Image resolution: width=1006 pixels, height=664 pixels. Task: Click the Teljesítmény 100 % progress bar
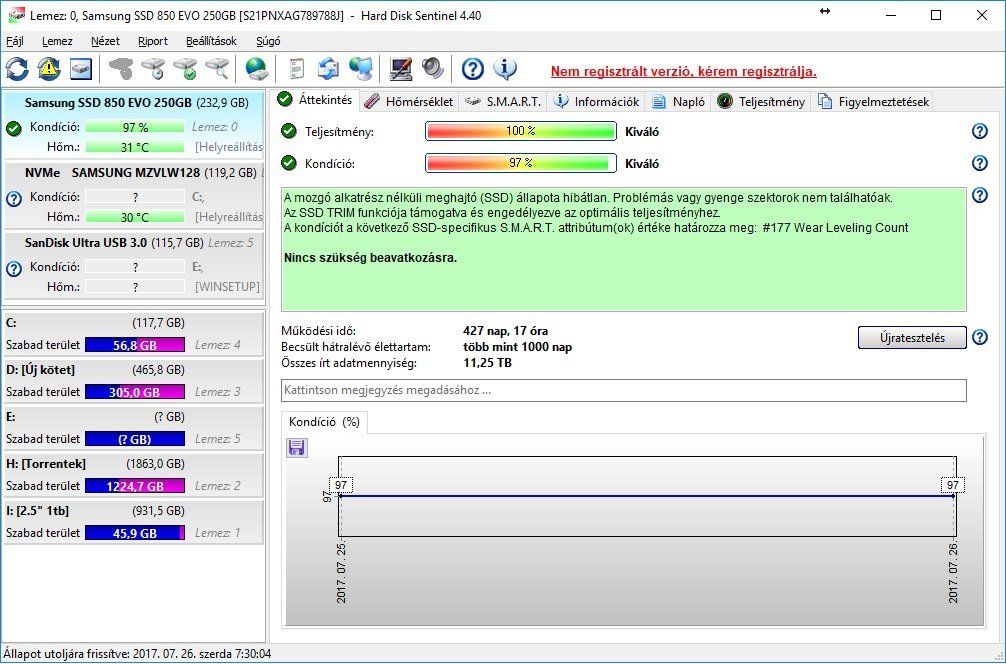click(x=520, y=132)
